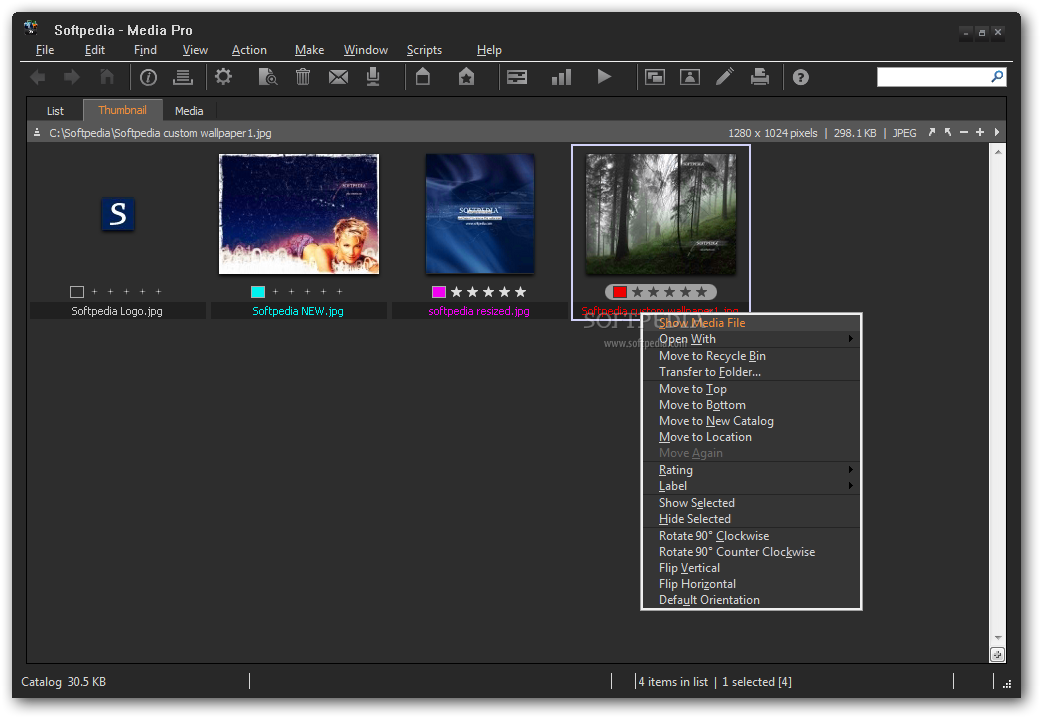Click white label box under Softpedia Logo.jpg
1041x718 pixels.
pos(77,292)
